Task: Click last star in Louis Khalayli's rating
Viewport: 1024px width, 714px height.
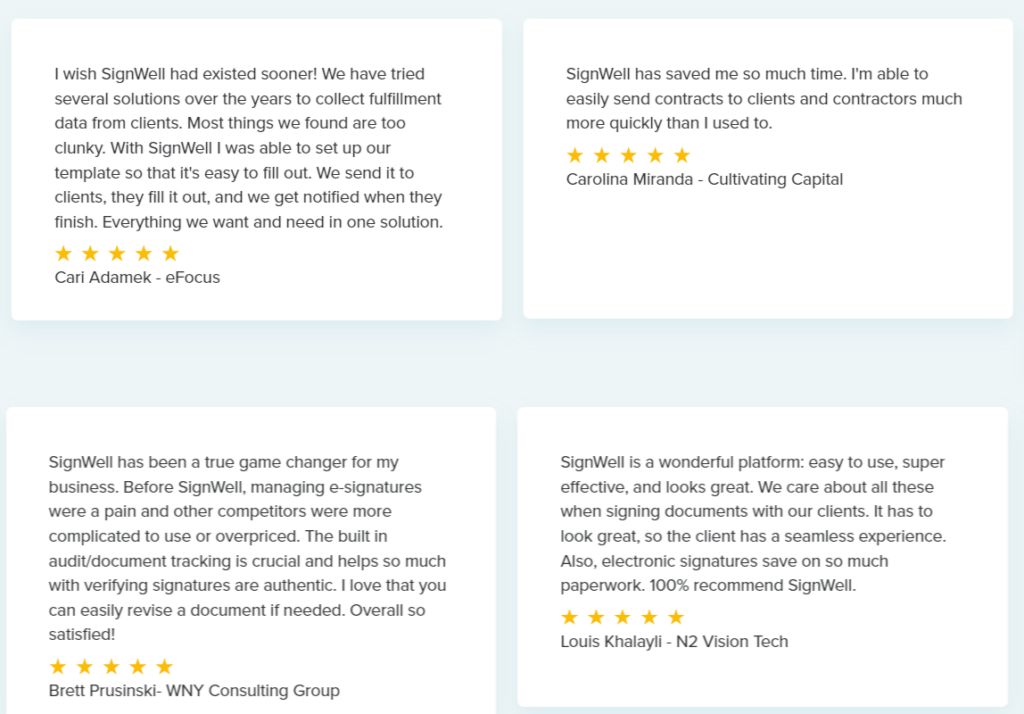Action: coord(677,617)
